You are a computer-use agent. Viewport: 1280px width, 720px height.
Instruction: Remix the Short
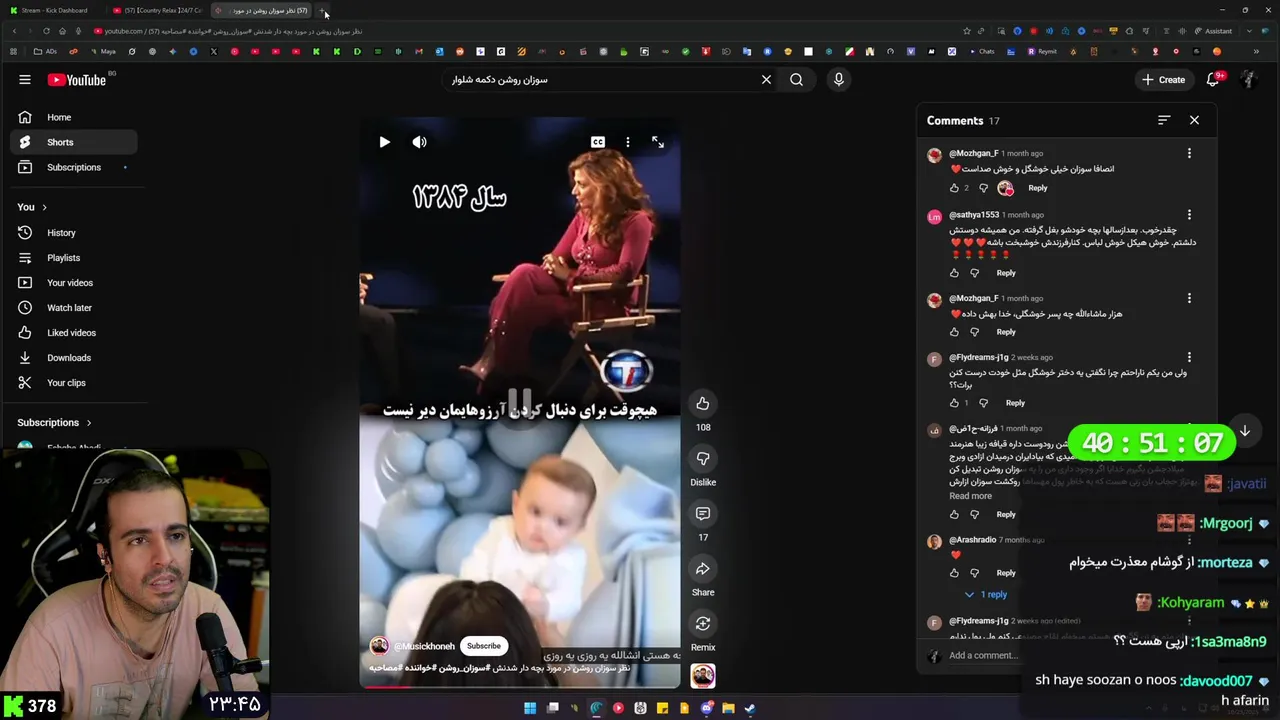pos(703,623)
